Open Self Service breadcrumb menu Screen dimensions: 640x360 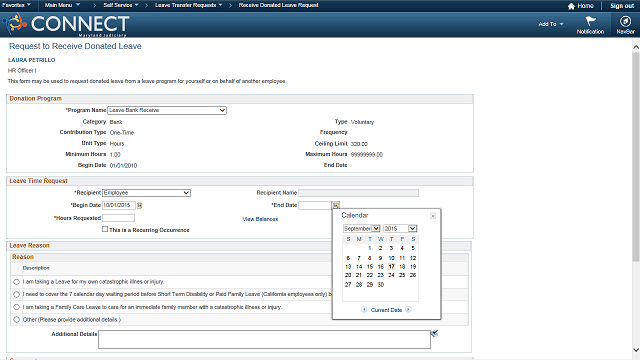pyautogui.click(x=121, y=5)
